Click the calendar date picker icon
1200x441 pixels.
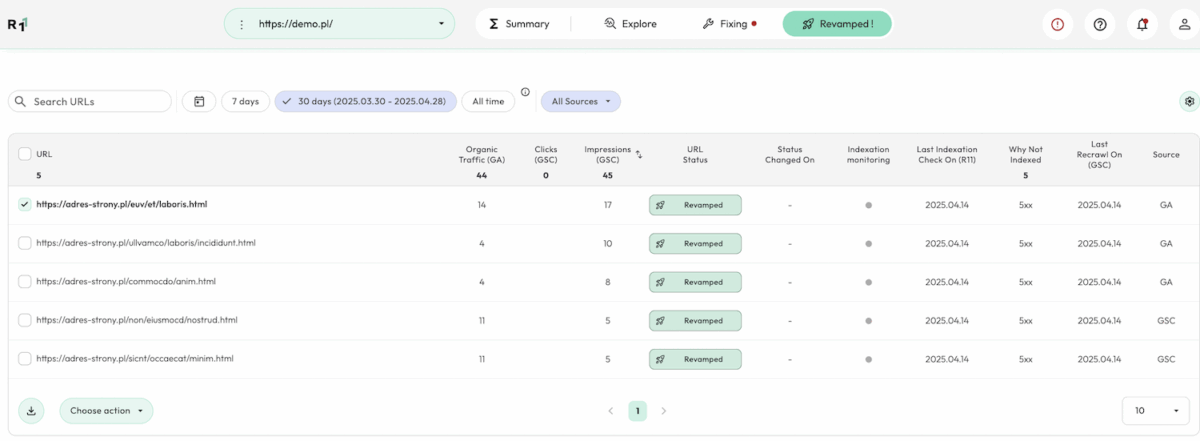click(x=199, y=101)
